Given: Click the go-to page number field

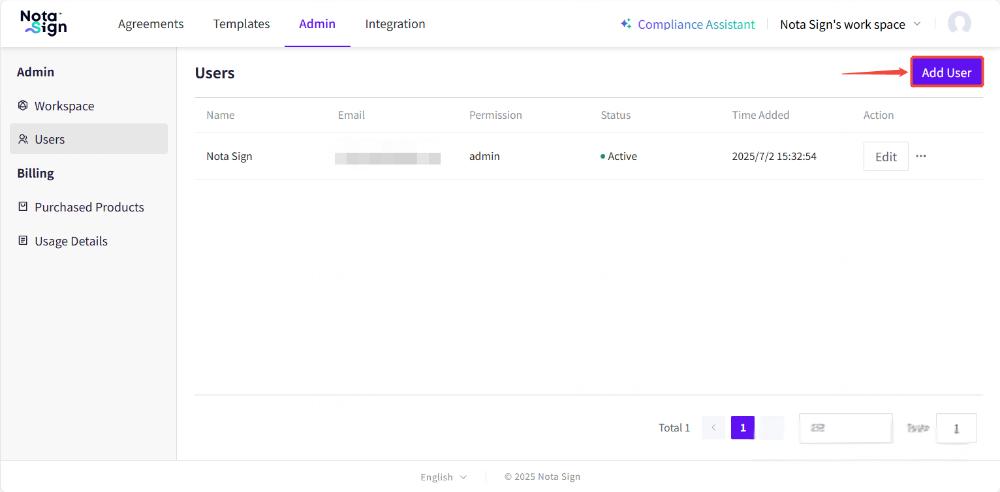Looking at the screenshot, I should coord(956,428).
